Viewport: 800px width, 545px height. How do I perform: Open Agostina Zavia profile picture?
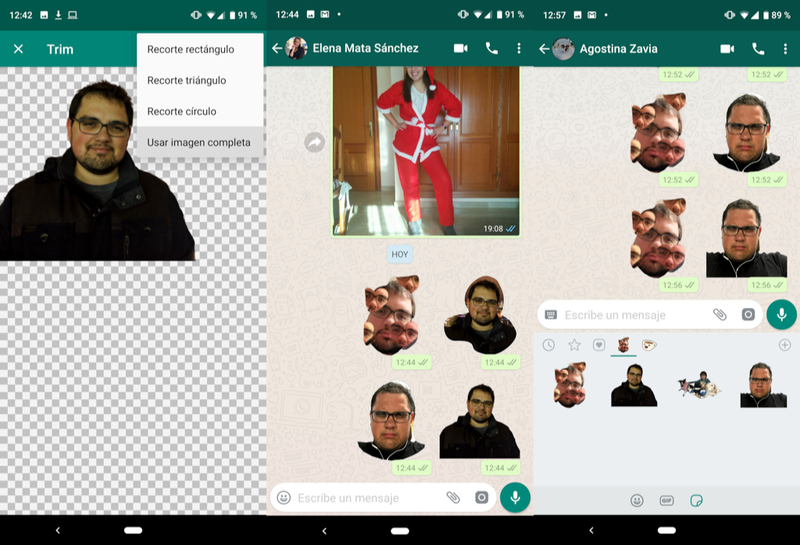tap(563, 49)
